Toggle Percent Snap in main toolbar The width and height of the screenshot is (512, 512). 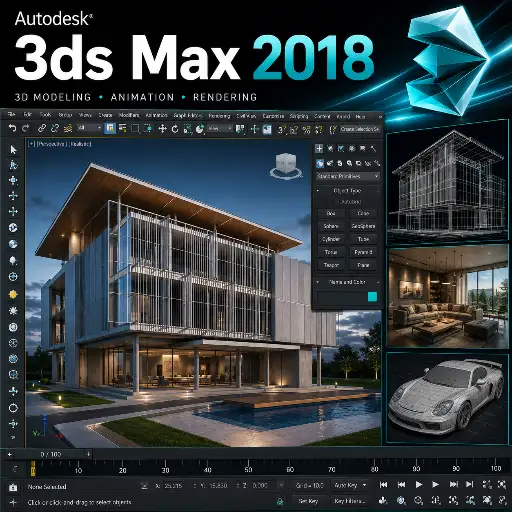pyautogui.click(x=306, y=129)
